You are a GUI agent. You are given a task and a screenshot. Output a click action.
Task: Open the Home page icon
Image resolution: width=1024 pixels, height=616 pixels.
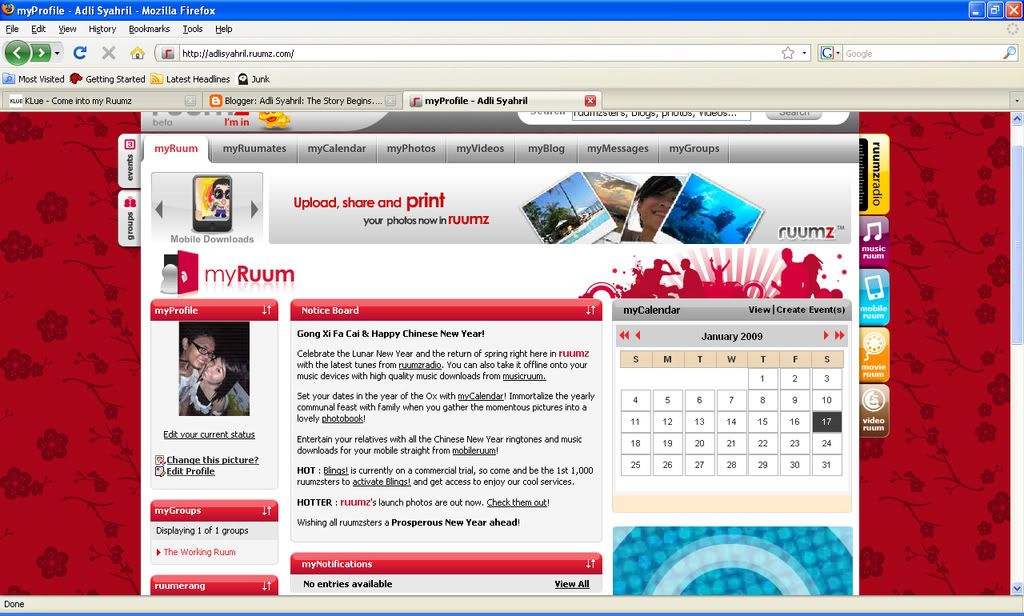point(137,53)
